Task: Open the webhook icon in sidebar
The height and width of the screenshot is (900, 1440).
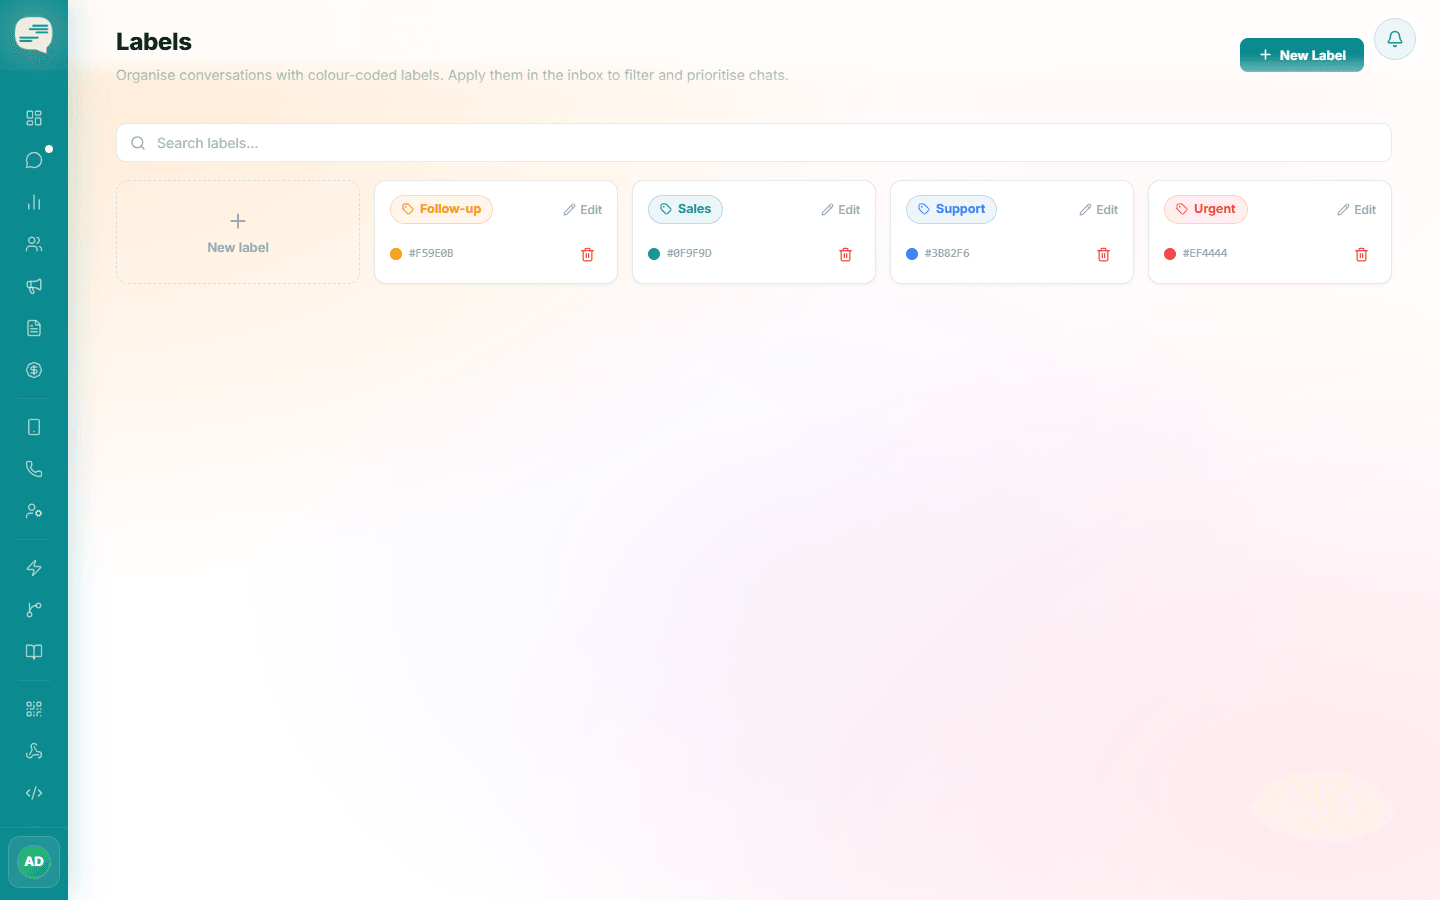Action: click(34, 751)
